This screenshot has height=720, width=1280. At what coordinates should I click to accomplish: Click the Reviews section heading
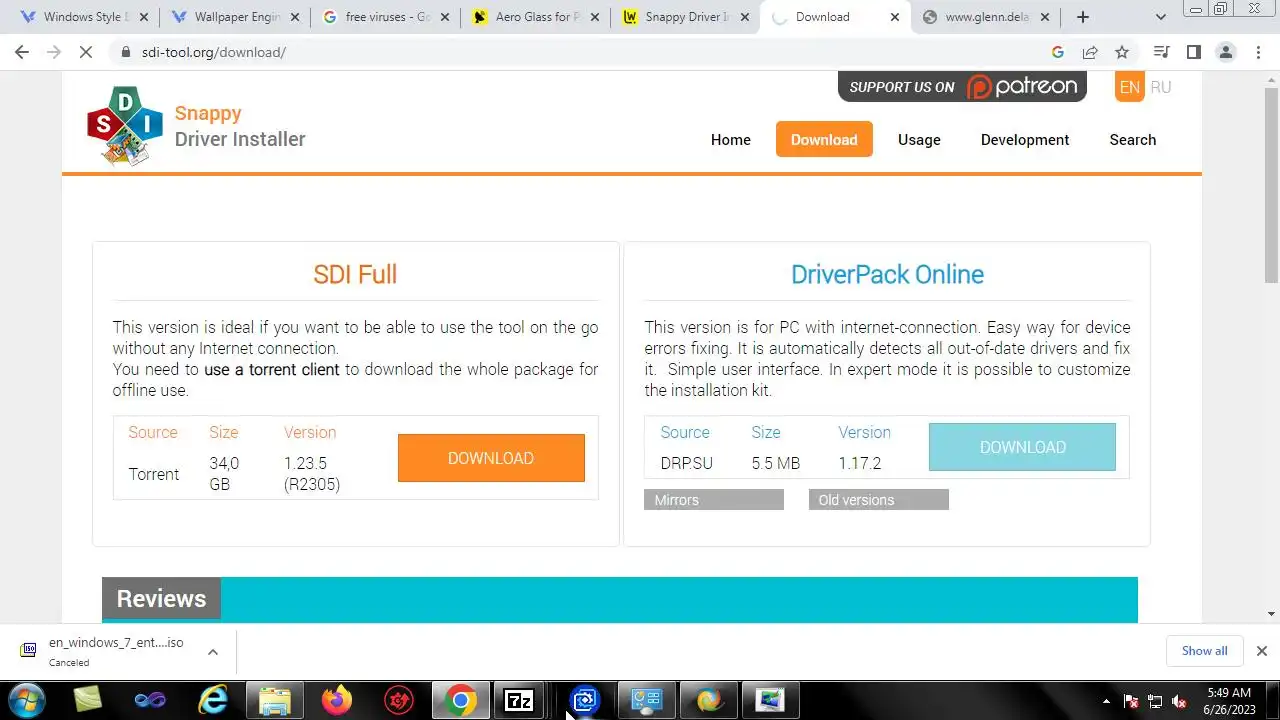[x=161, y=599]
